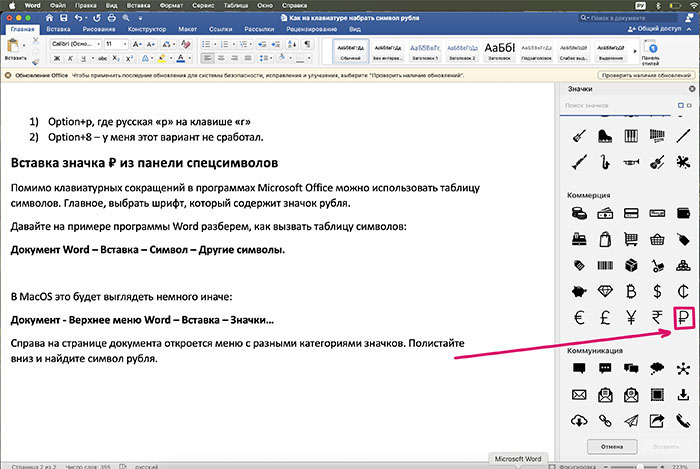Expand the styles gallery arrow
The image size is (700, 469).
(x=635, y=51)
